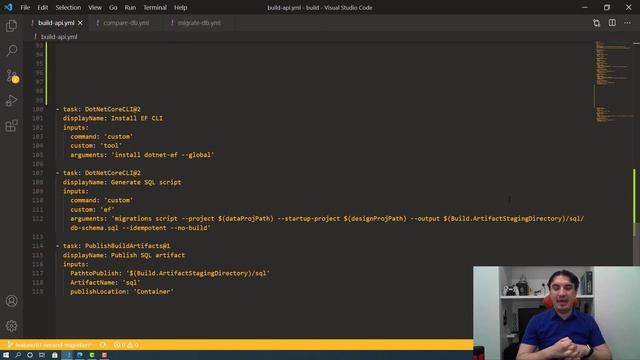This screenshot has height=360, width=640.
Task: Open the Go menu
Action: (x=113, y=7)
